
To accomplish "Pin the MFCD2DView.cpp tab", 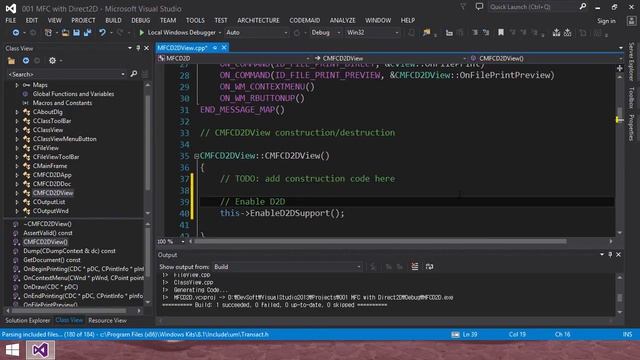I will tap(215, 48).
